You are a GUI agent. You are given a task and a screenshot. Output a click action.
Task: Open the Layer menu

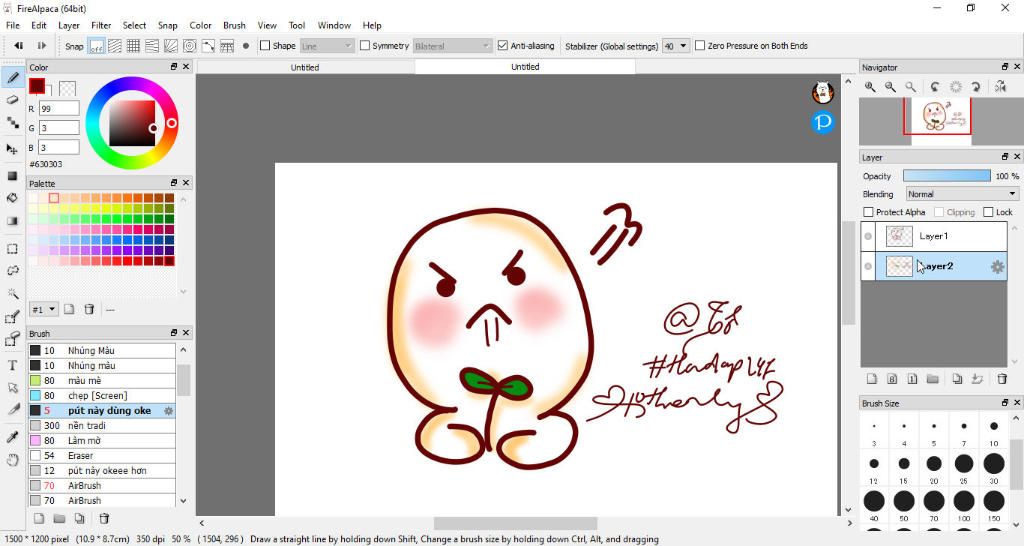pos(69,25)
